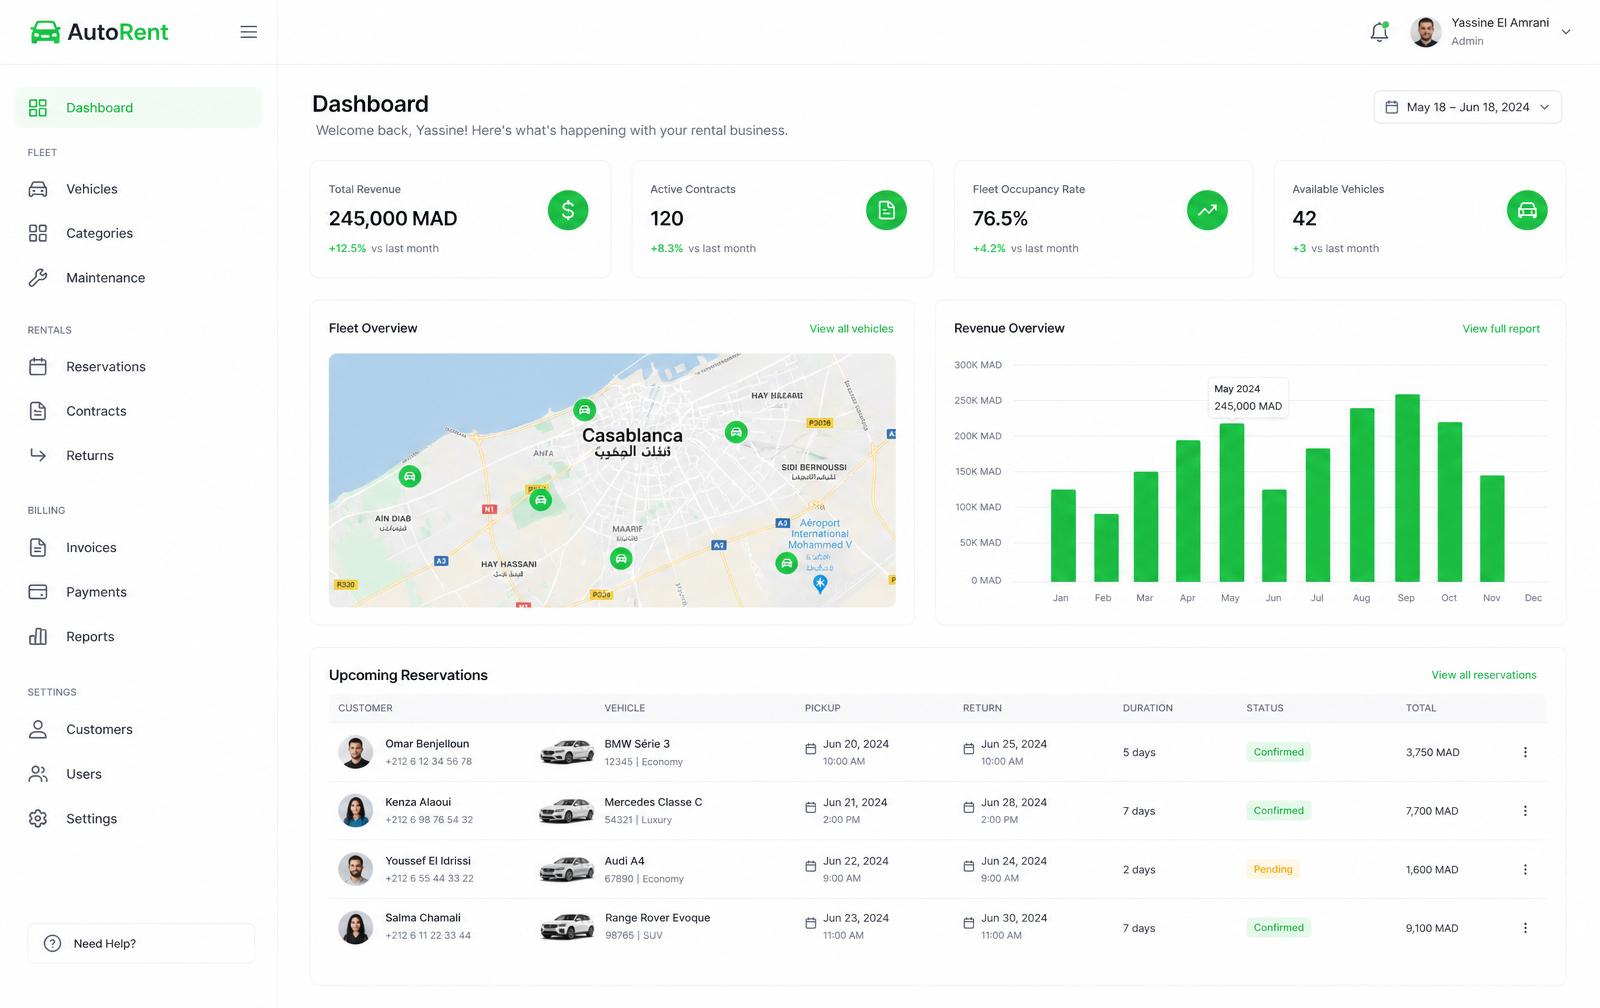The height and width of the screenshot is (1008, 1600).
Task: Click the February revenue bar in chart
Action: click(1106, 548)
